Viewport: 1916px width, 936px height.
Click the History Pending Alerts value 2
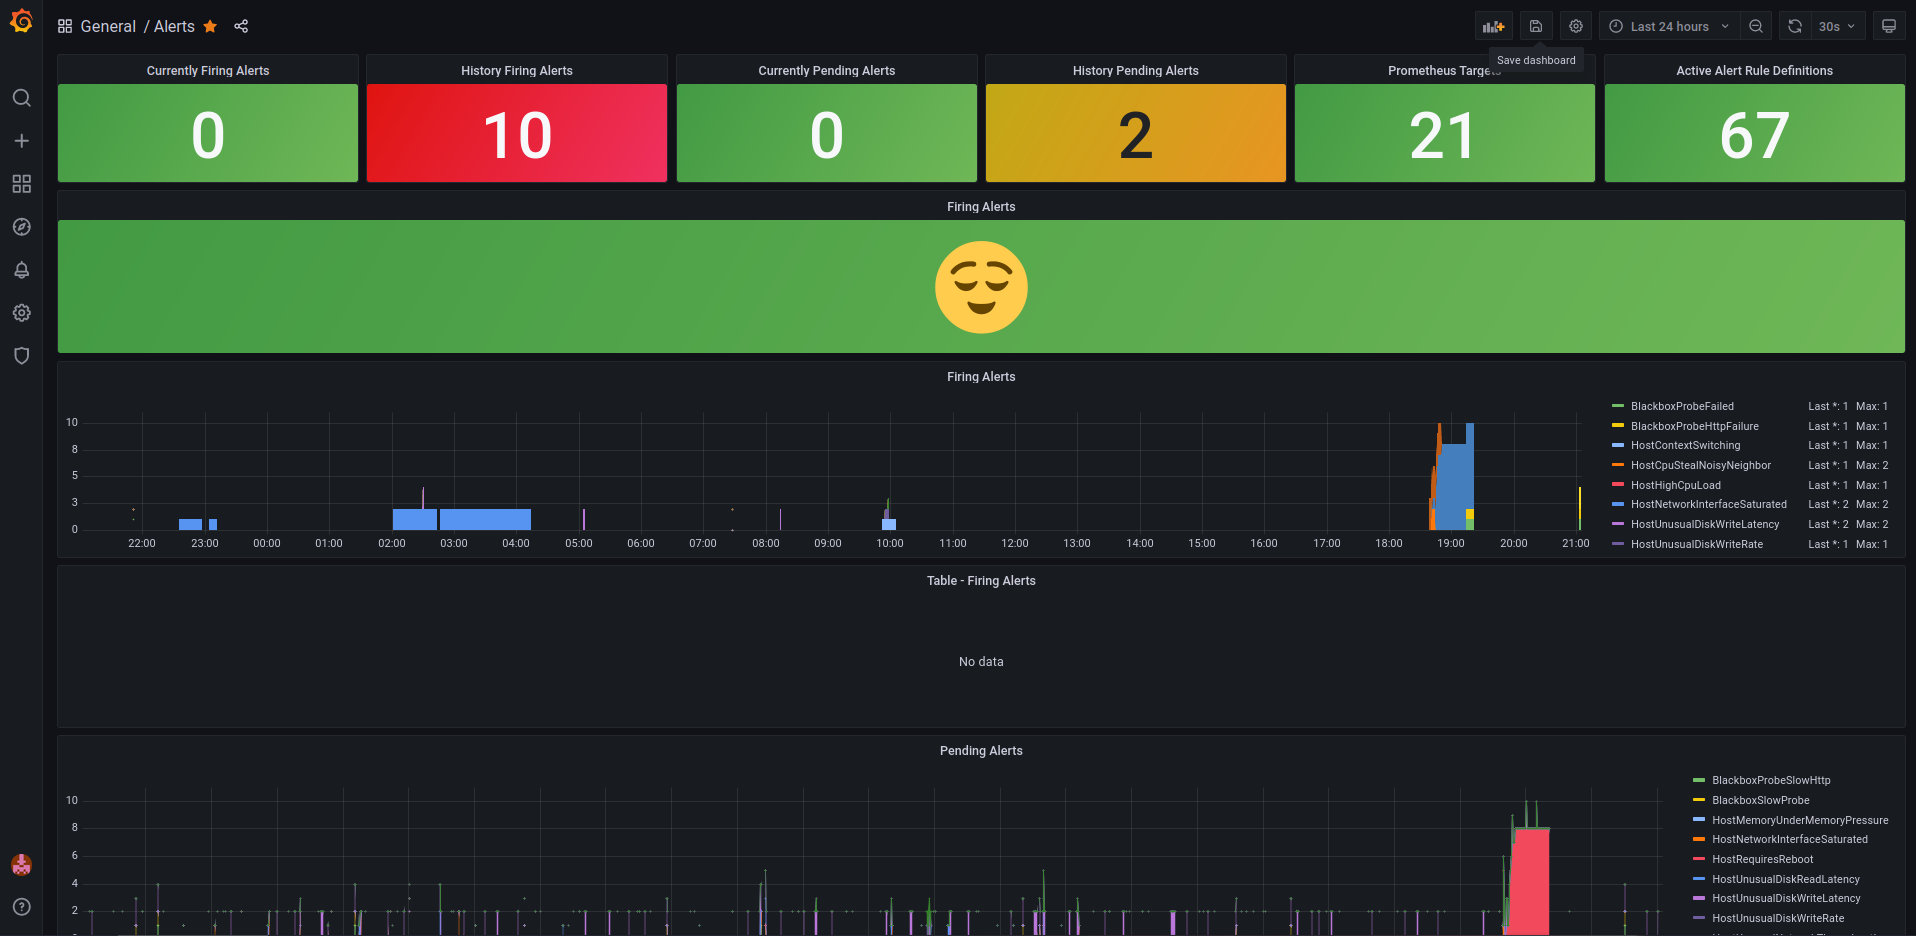[1136, 135]
